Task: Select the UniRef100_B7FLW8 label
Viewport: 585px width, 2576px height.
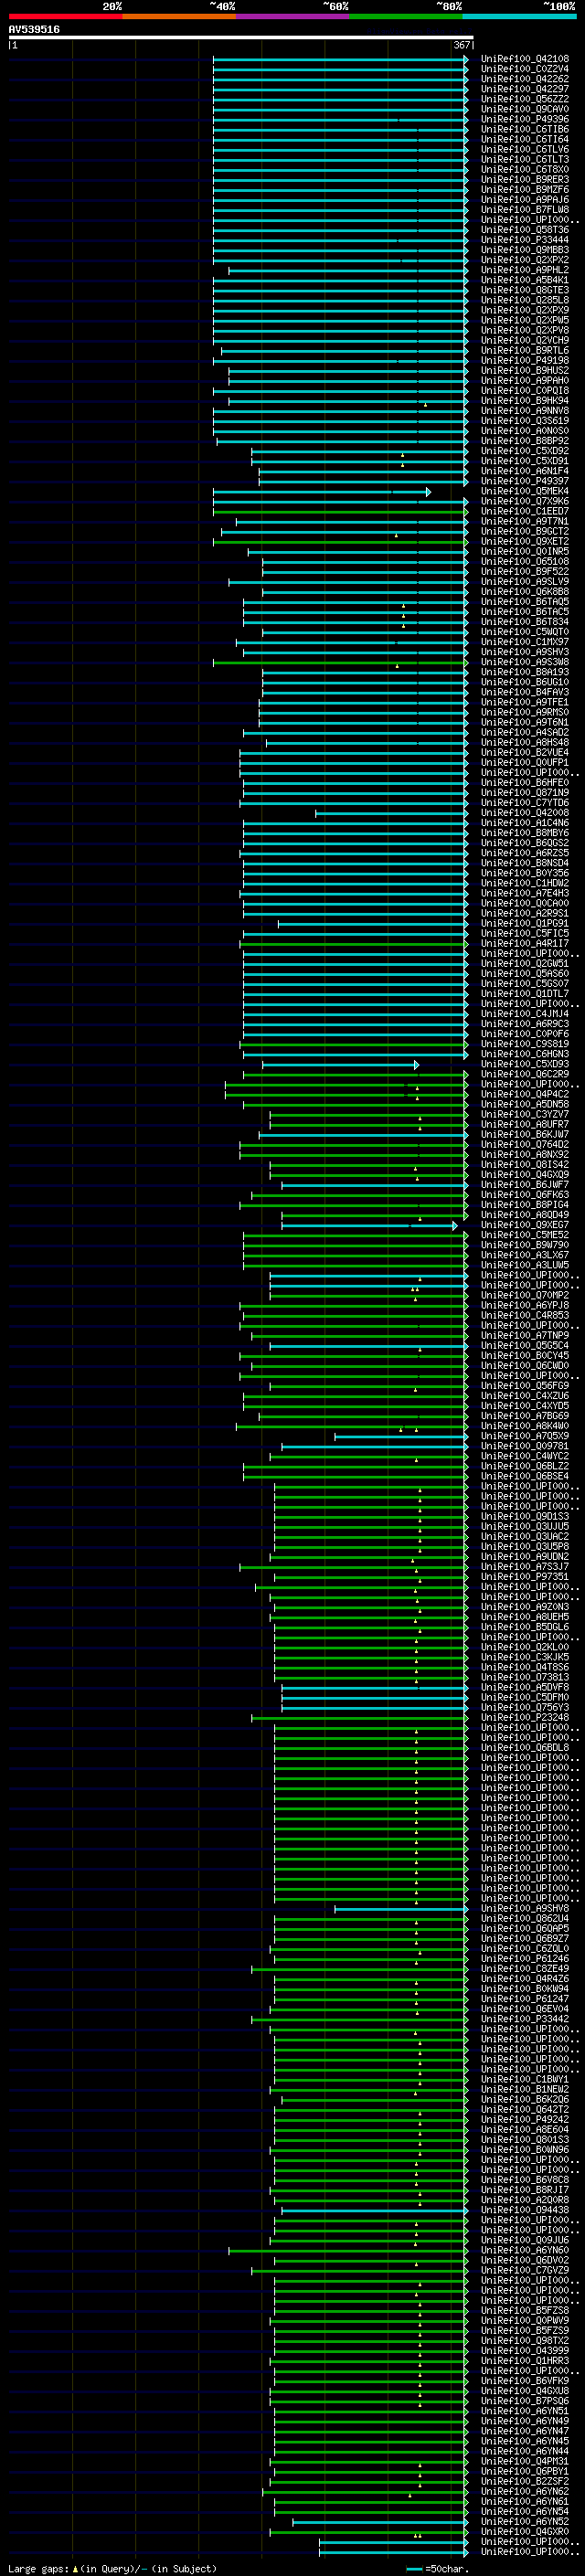Action: click(525, 209)
